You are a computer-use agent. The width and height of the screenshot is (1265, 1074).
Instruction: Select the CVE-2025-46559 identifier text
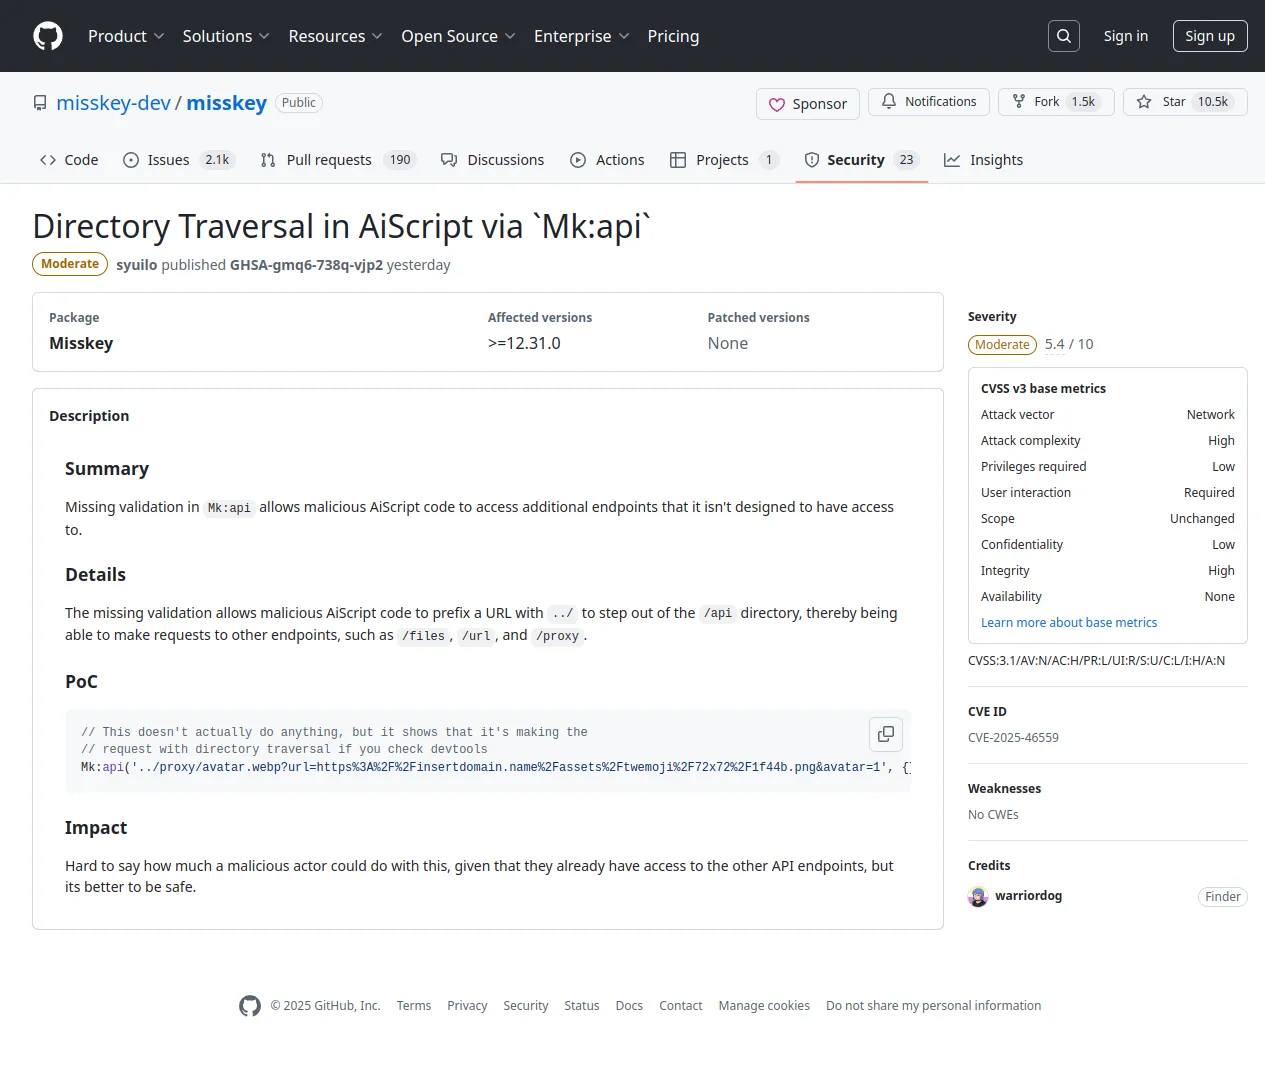[1013, 738]
